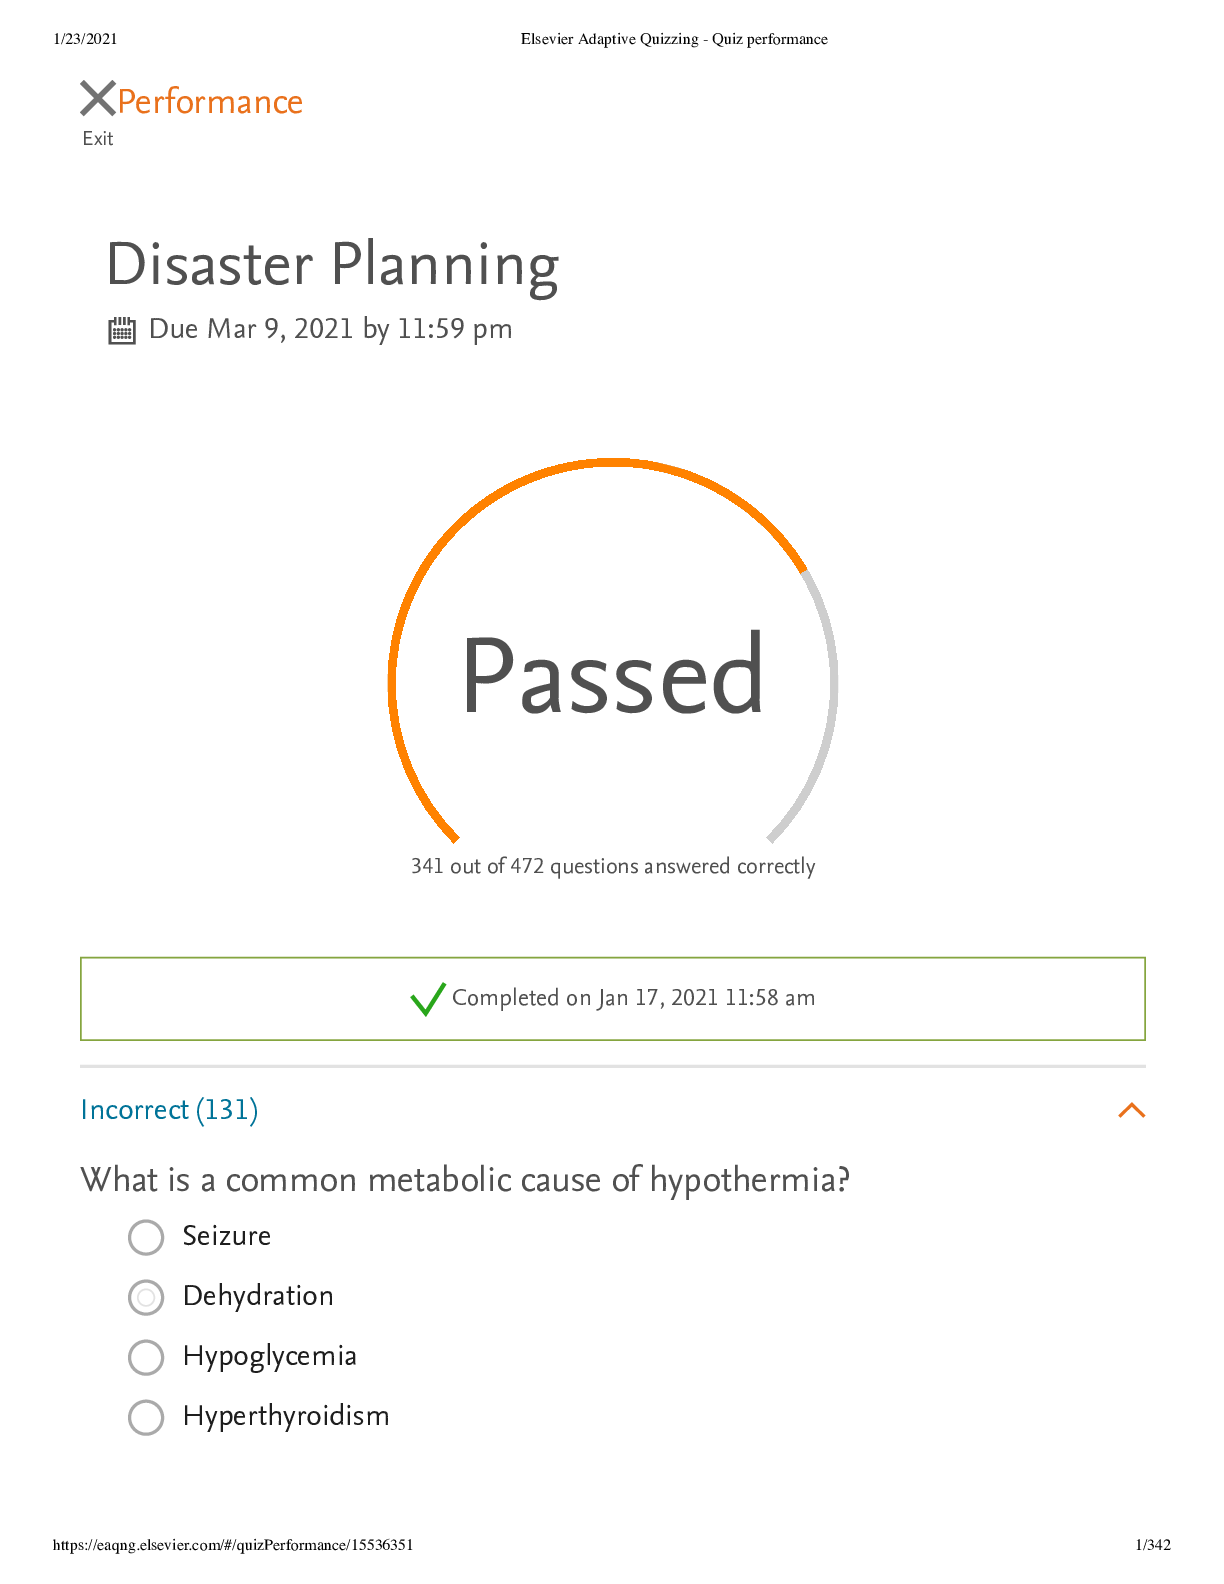Open the Incorrect (131) section heading
Screen dimensions: 1224x1584
169,1110
